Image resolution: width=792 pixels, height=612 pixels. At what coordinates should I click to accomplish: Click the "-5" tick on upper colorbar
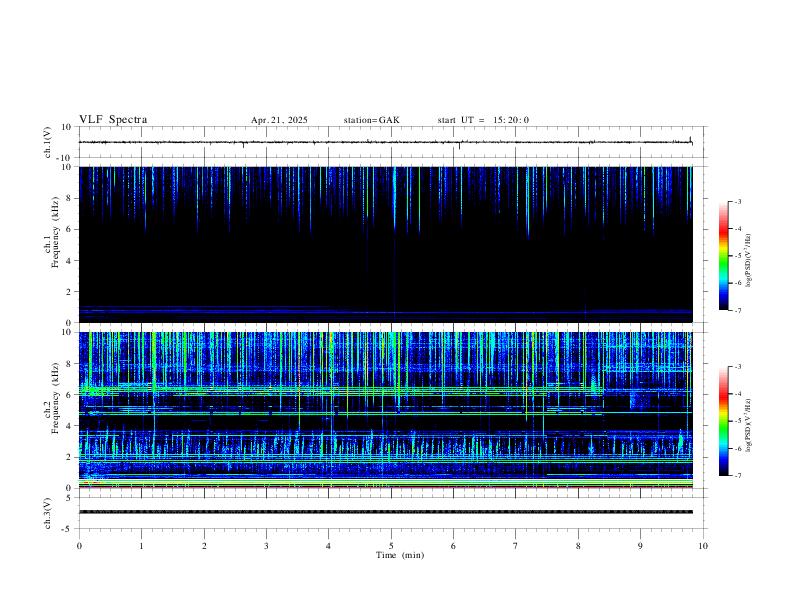tap(737, 256)
